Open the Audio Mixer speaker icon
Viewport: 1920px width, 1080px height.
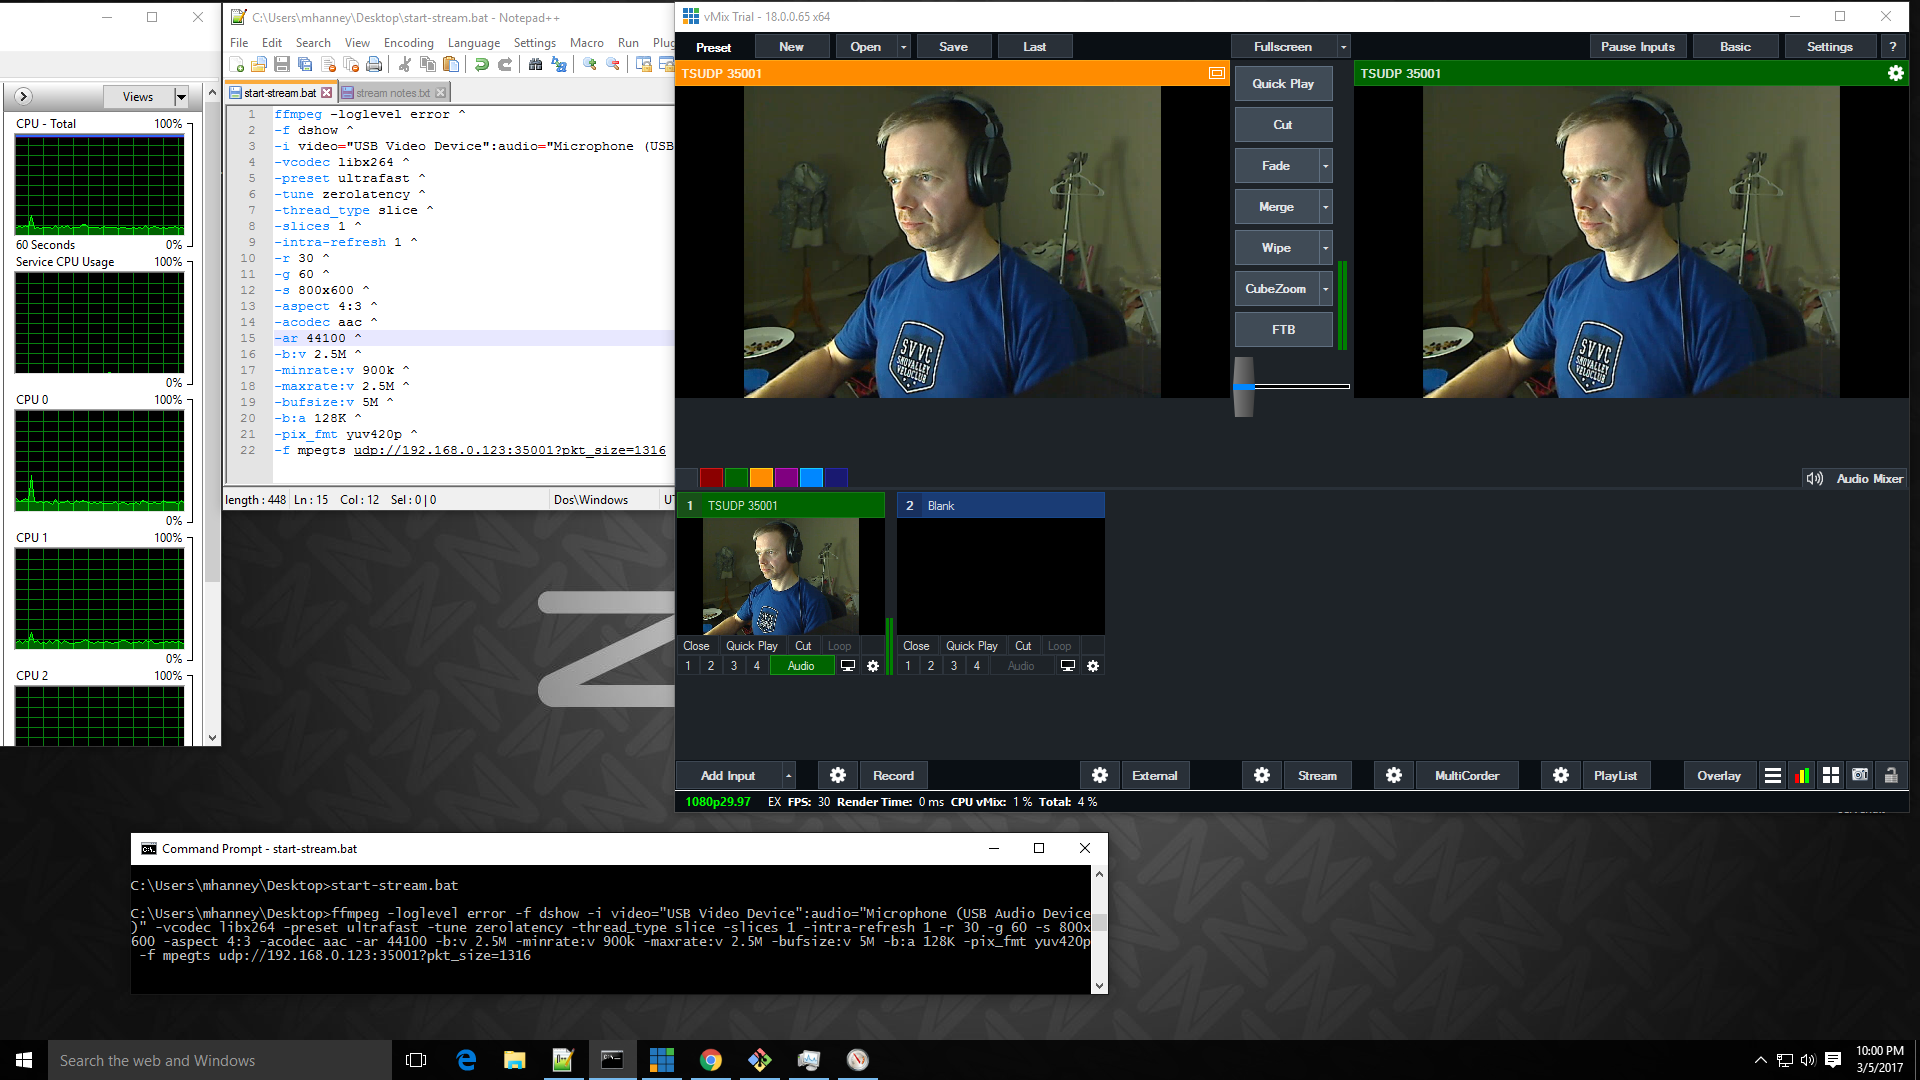click(x=1814, y=479)
